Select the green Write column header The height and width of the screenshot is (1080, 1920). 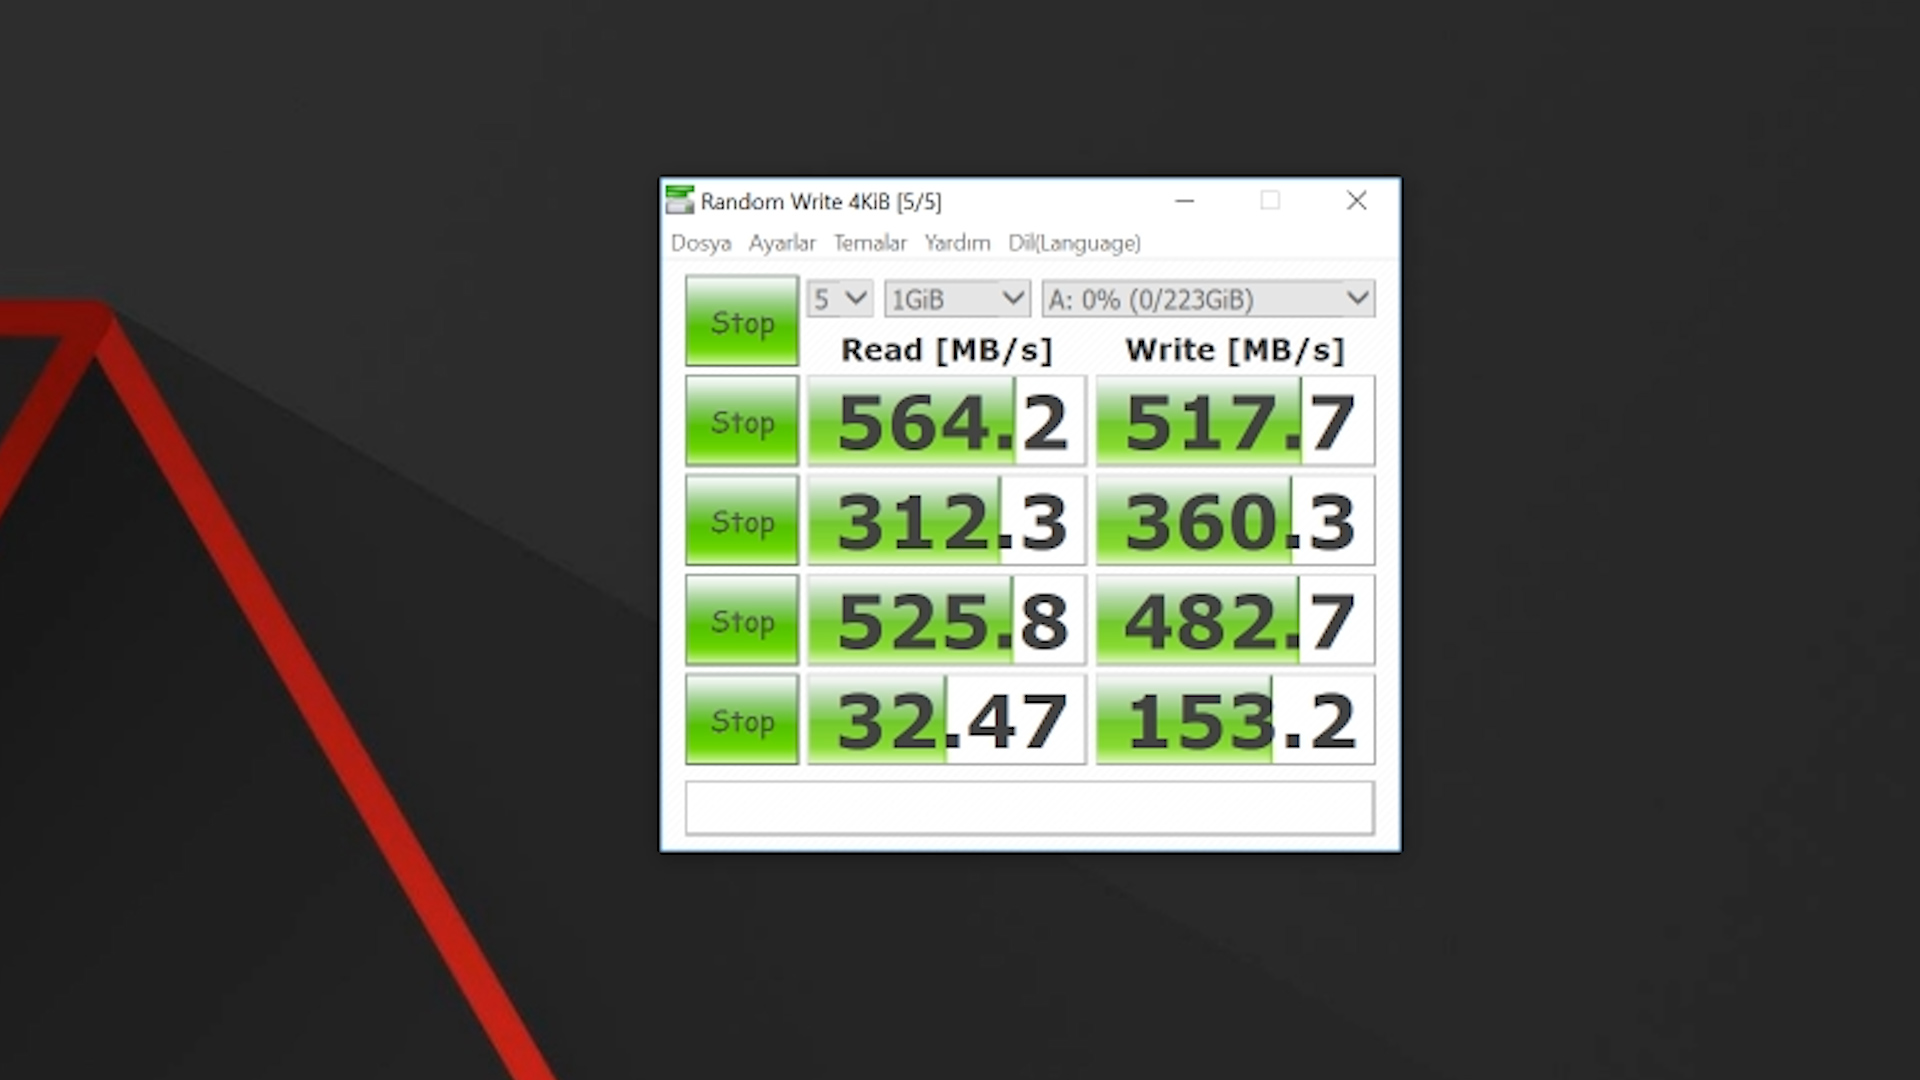(x=1233, y=348)
